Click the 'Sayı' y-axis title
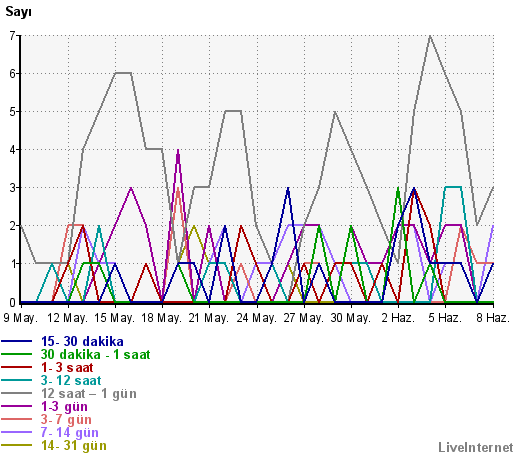This screenshot has height=457, width=520. [18, 12]
